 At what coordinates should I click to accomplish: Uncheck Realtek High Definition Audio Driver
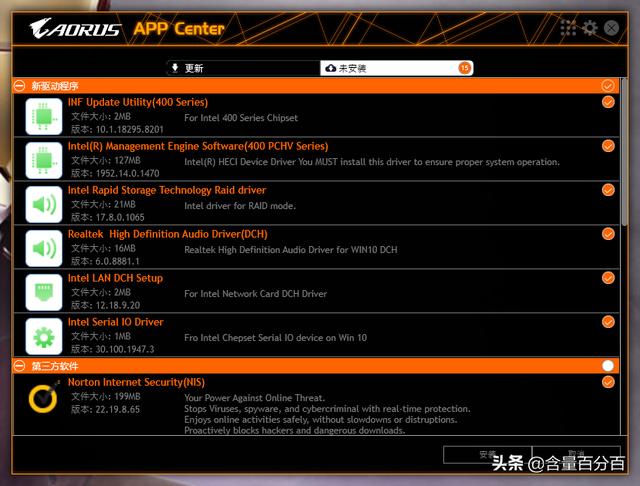tap(608, 234)
